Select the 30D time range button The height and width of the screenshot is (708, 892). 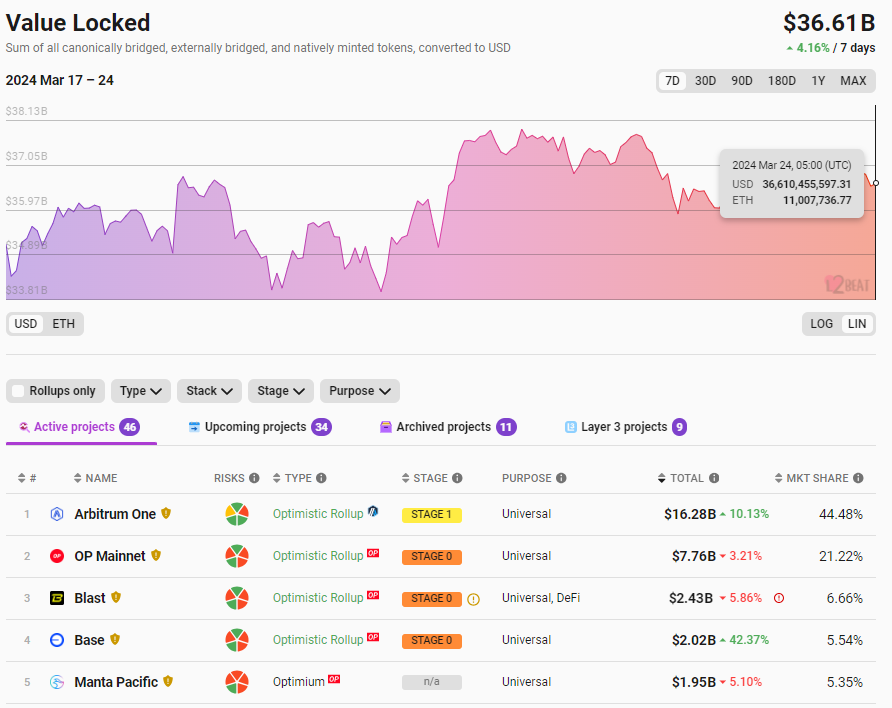tap(706, 81)
